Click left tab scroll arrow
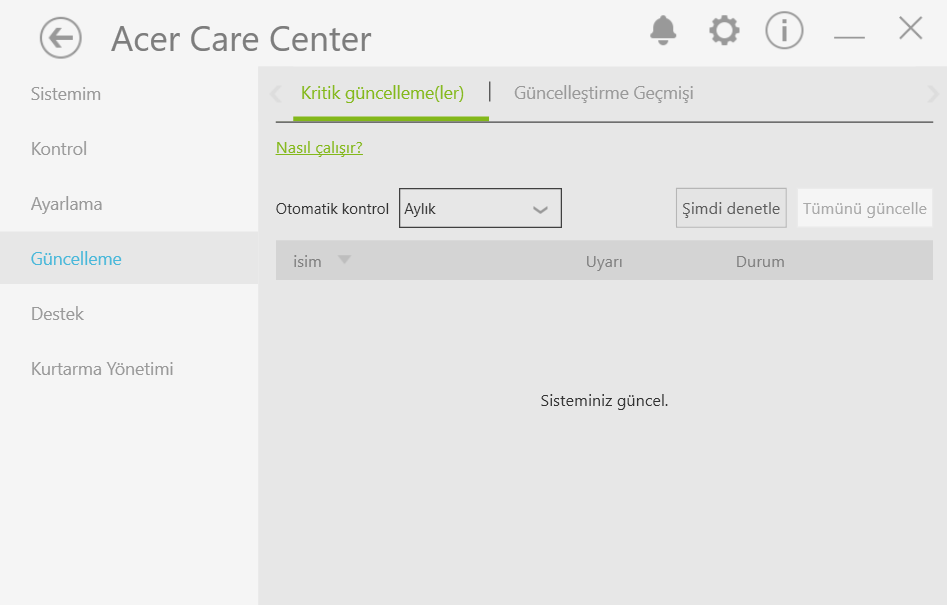Image resolution: width=947 pixels, height=605 pixels. click(276, 94)
